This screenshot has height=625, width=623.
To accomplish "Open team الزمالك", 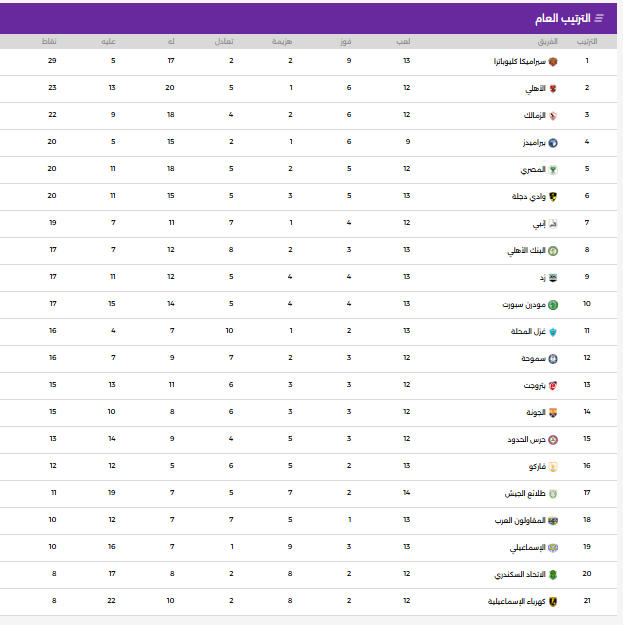I will pos(535,116).
